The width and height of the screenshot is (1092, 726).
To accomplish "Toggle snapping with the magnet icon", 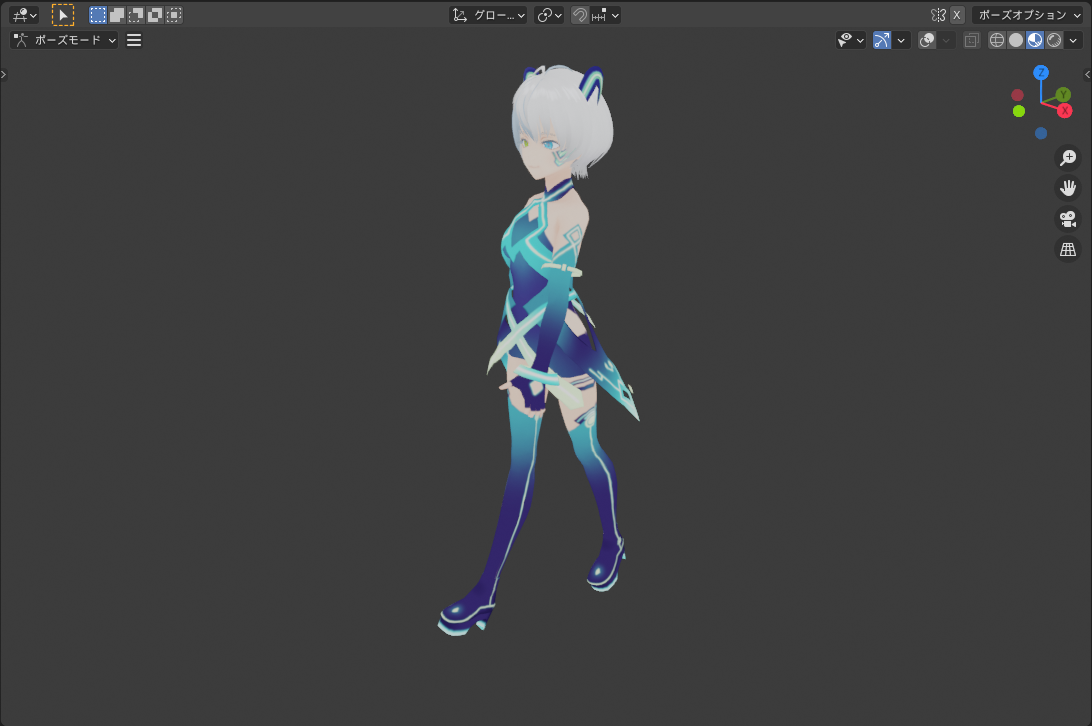I will tap(579, 15).
